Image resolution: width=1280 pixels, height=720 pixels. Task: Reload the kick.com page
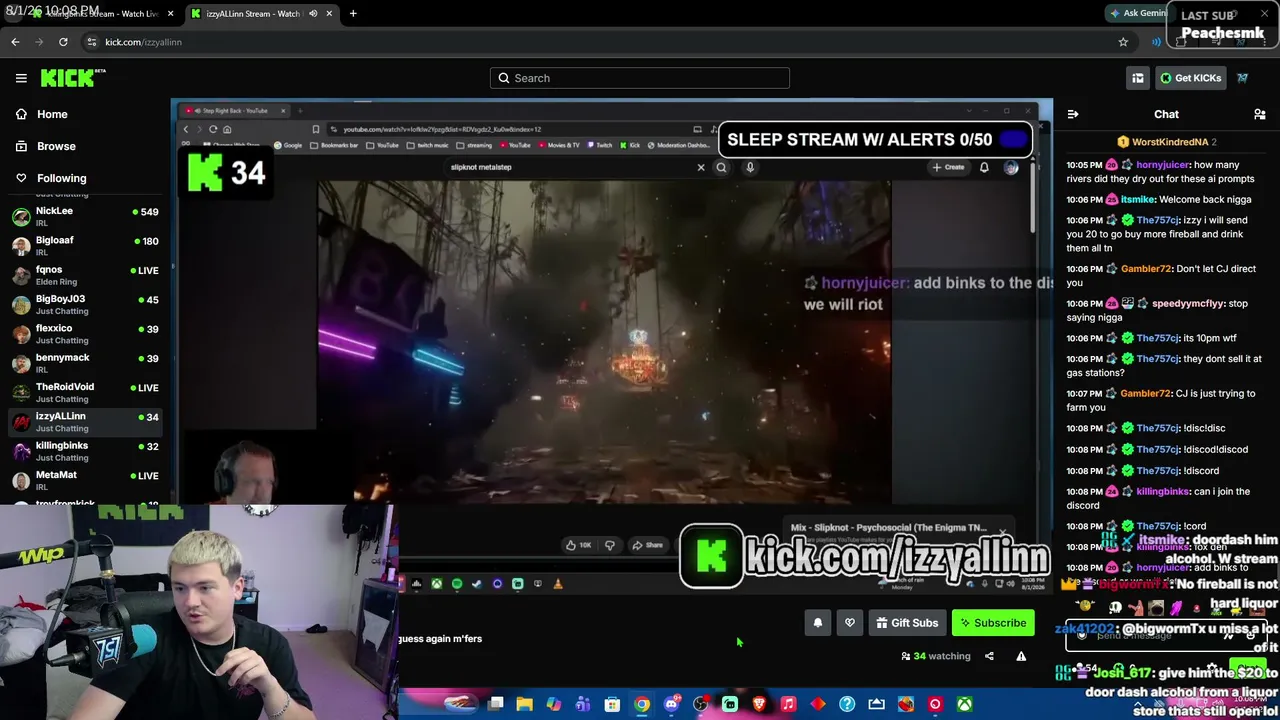coord(63,42)
